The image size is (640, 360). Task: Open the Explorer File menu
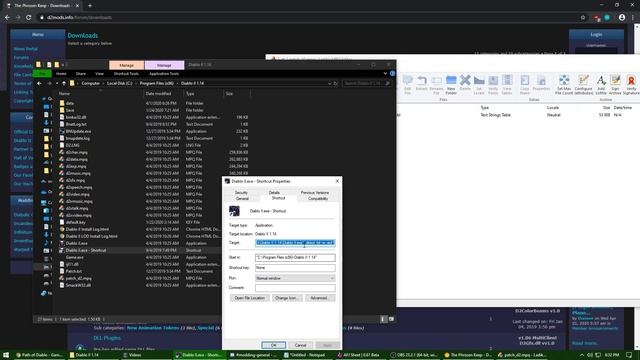click(x=42, y=73)
